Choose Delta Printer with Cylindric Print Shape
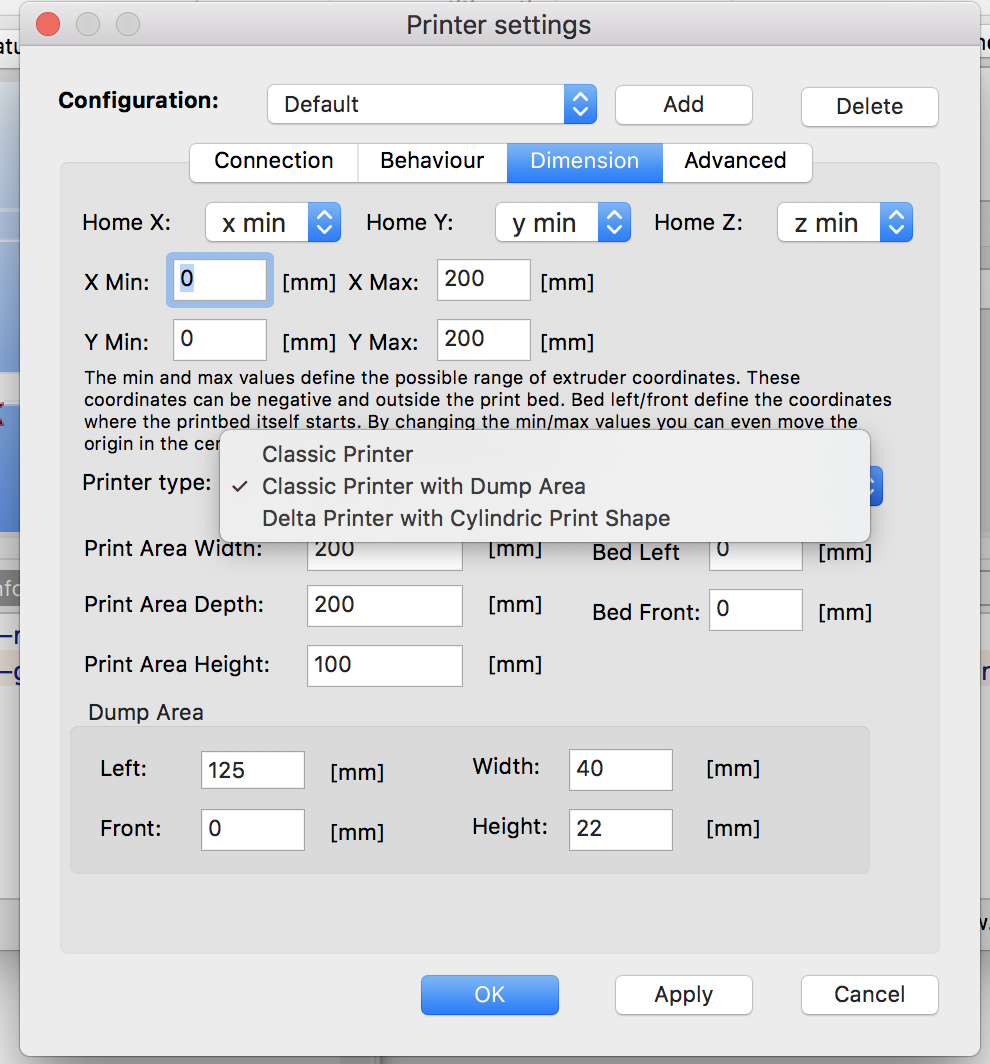Screen dimensions: 990x1064 pyautogui.click(x=465, y=518)
